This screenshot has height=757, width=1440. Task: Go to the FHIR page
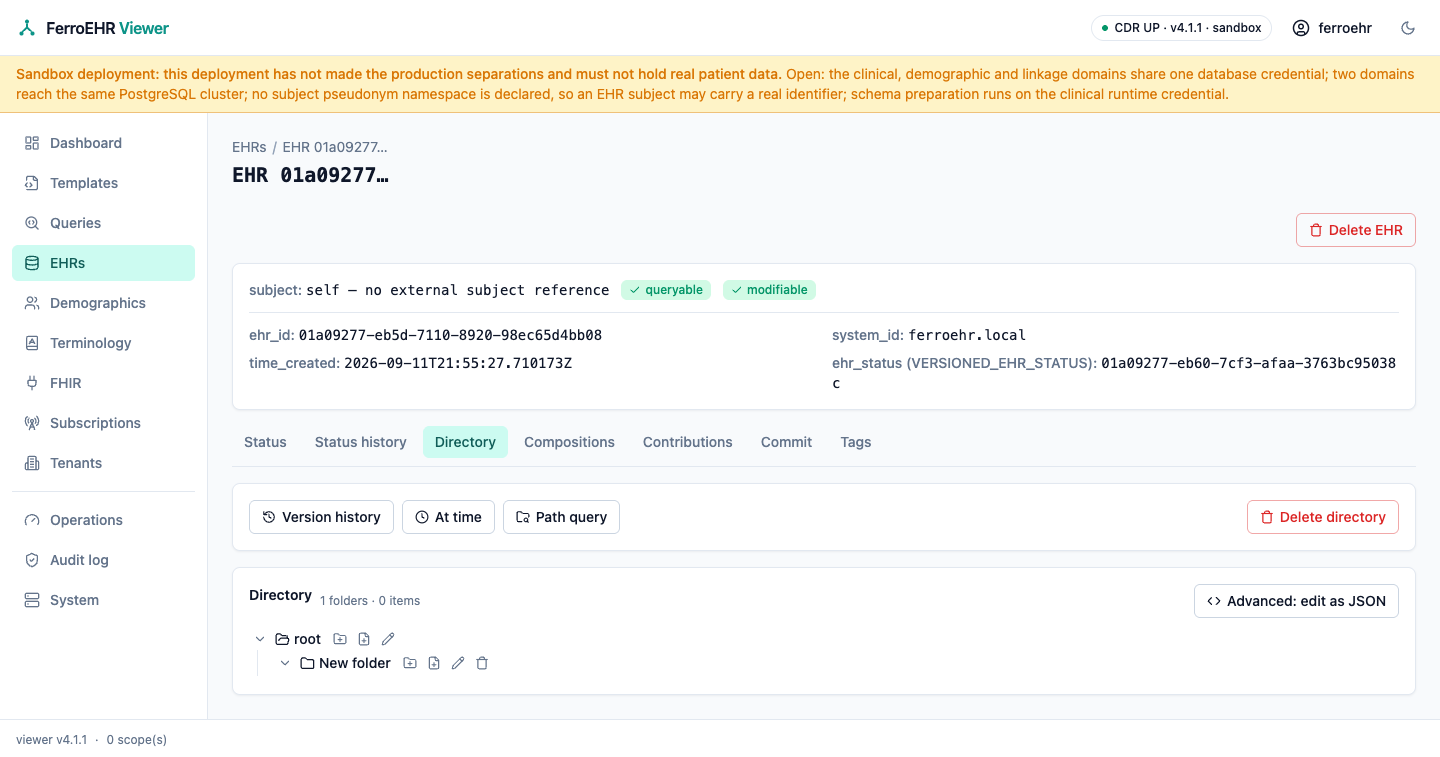[x=103, y=383]
